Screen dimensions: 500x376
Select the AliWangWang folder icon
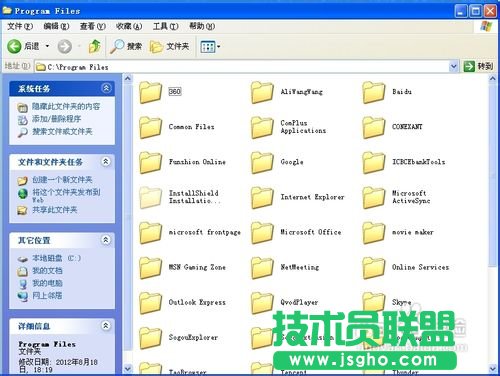tap(262, 92)
